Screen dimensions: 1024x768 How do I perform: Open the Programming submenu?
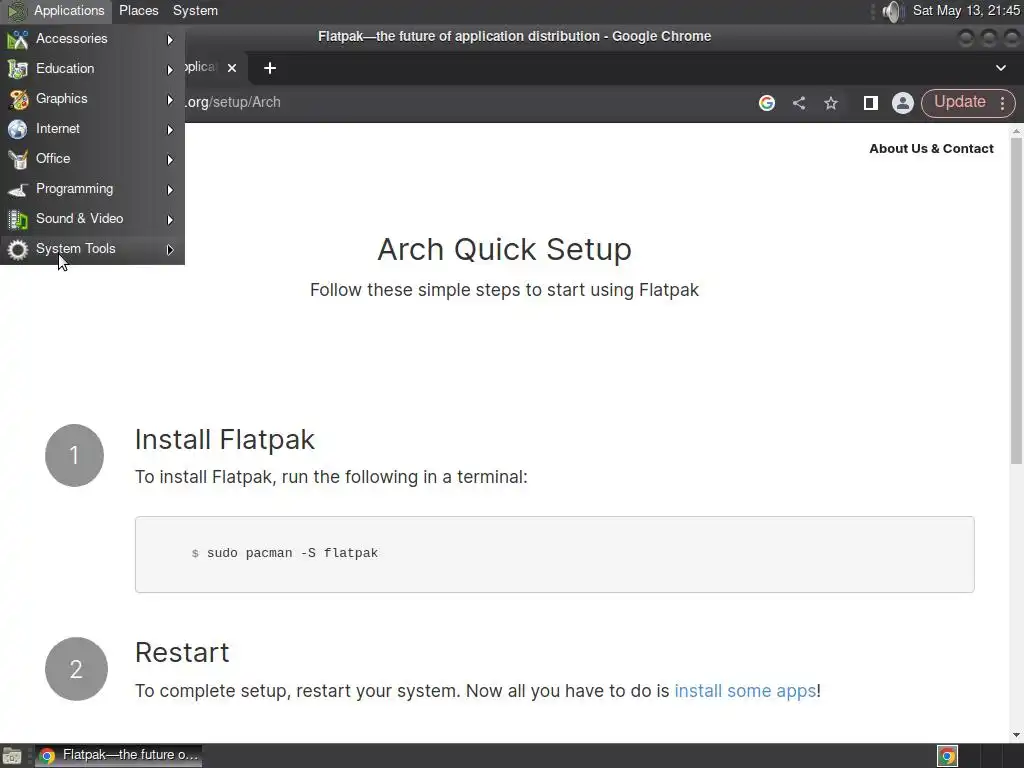92,189
